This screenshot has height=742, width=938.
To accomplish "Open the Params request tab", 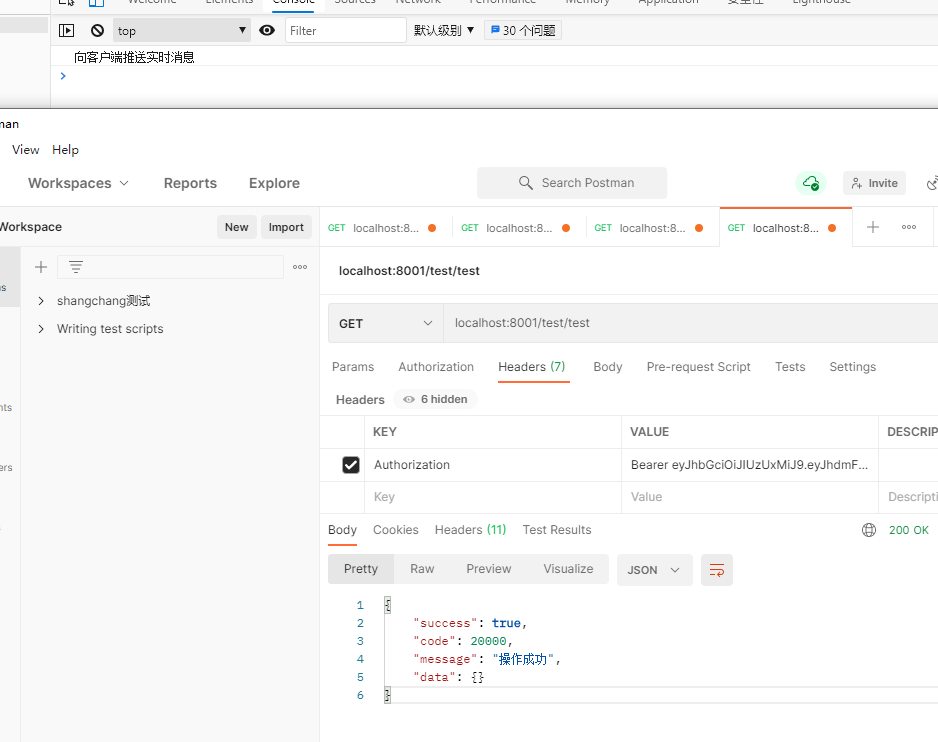I will point(353,367).
